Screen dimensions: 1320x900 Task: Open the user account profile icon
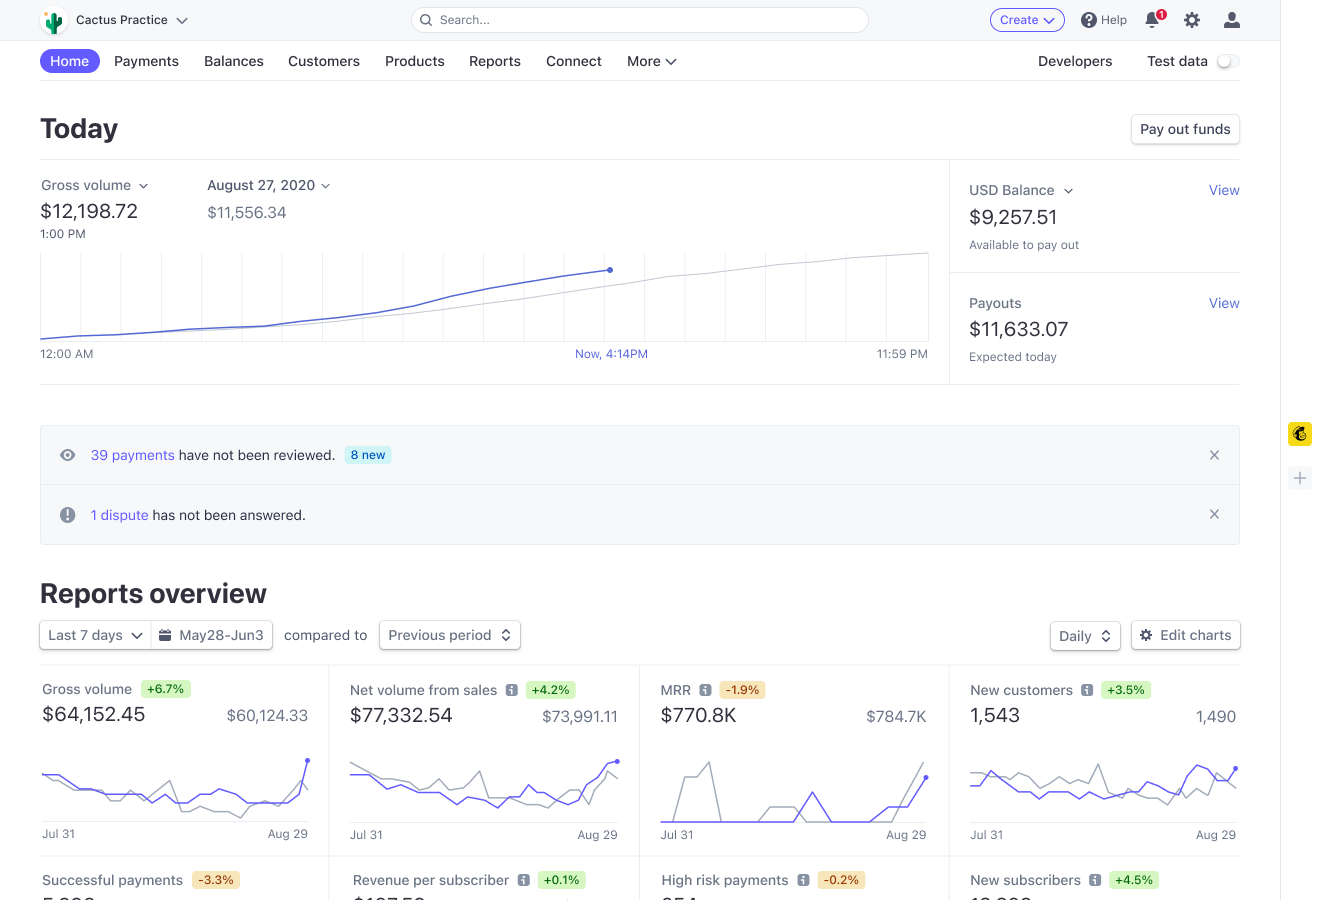pos(1232,20)
